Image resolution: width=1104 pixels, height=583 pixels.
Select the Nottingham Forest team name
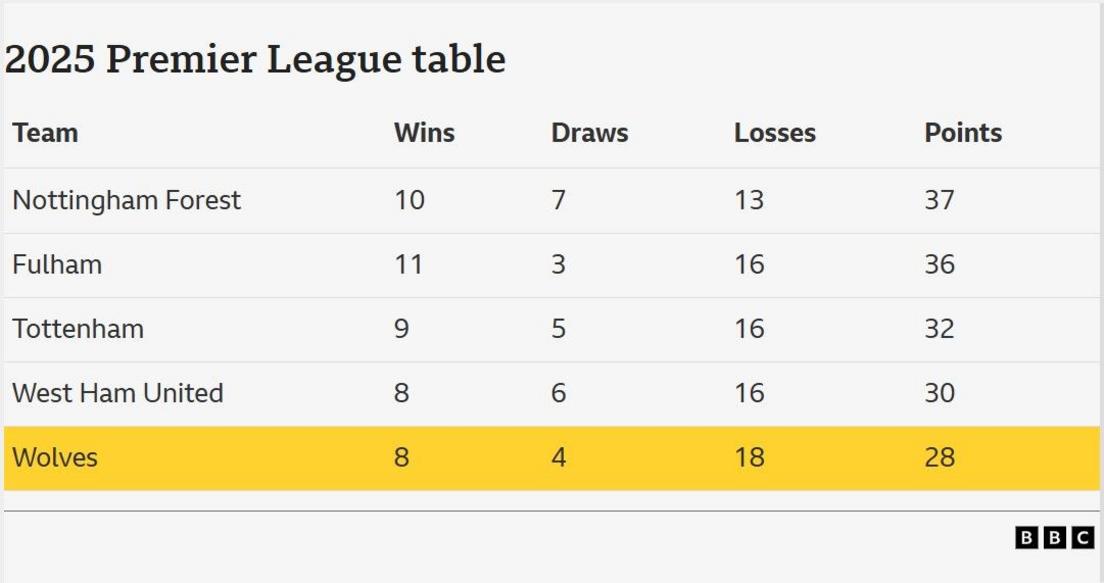pos(126,200)
